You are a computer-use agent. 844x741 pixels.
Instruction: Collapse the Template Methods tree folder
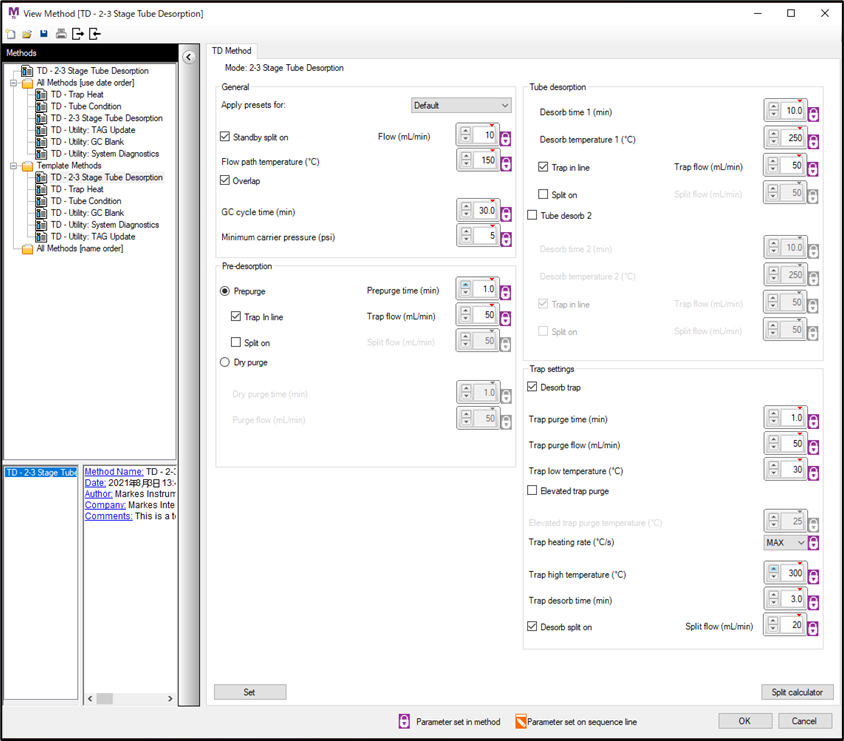[x=14, y=166]
